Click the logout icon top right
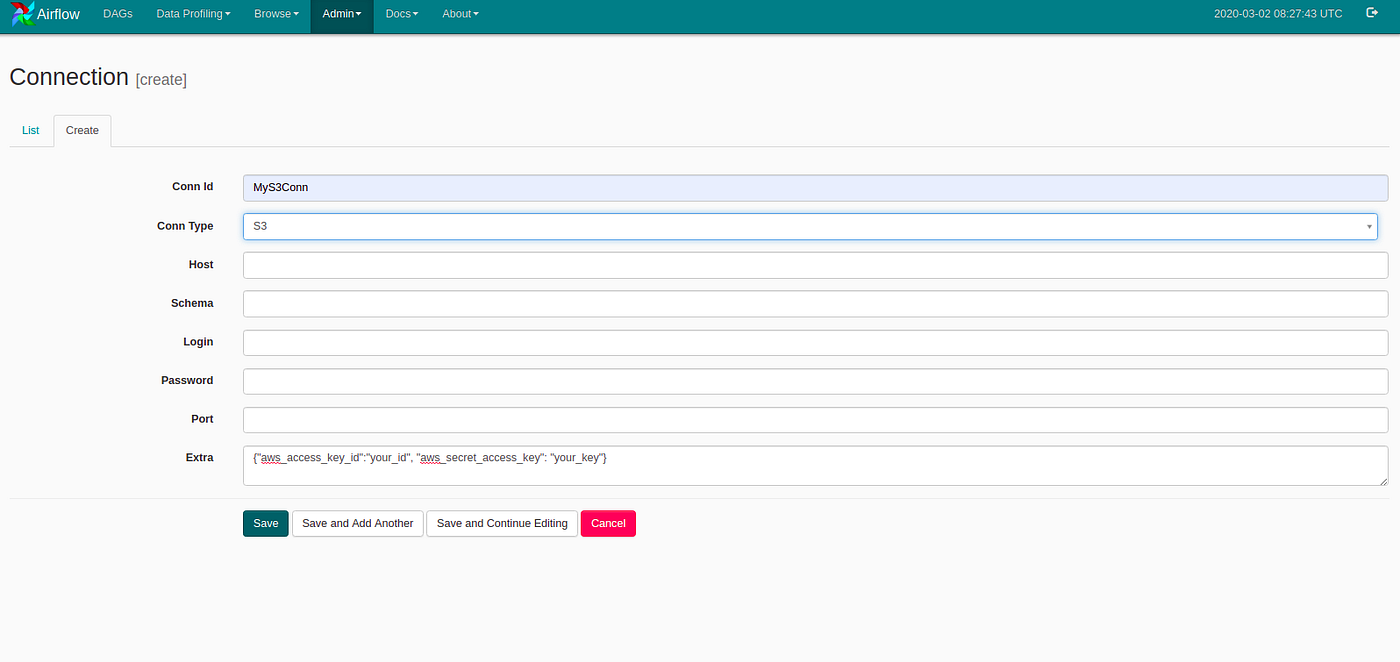The image size is (1400, 662). click(1371, 13)
